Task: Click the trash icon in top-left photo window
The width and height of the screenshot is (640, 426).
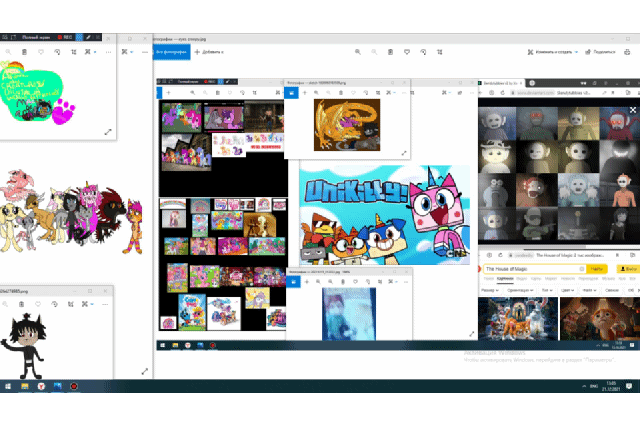Action: point(22,51)
